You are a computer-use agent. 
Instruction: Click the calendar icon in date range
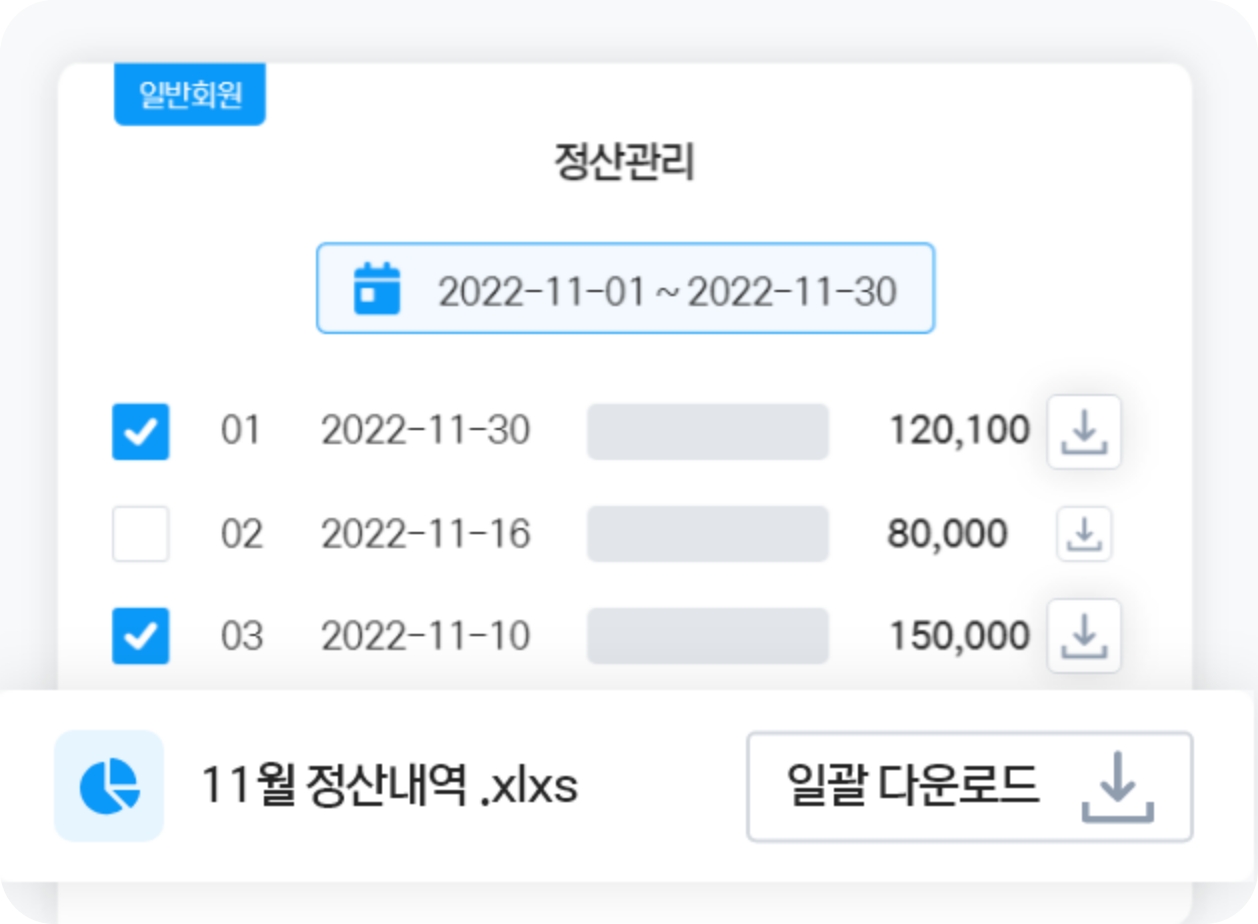[377, 289]
